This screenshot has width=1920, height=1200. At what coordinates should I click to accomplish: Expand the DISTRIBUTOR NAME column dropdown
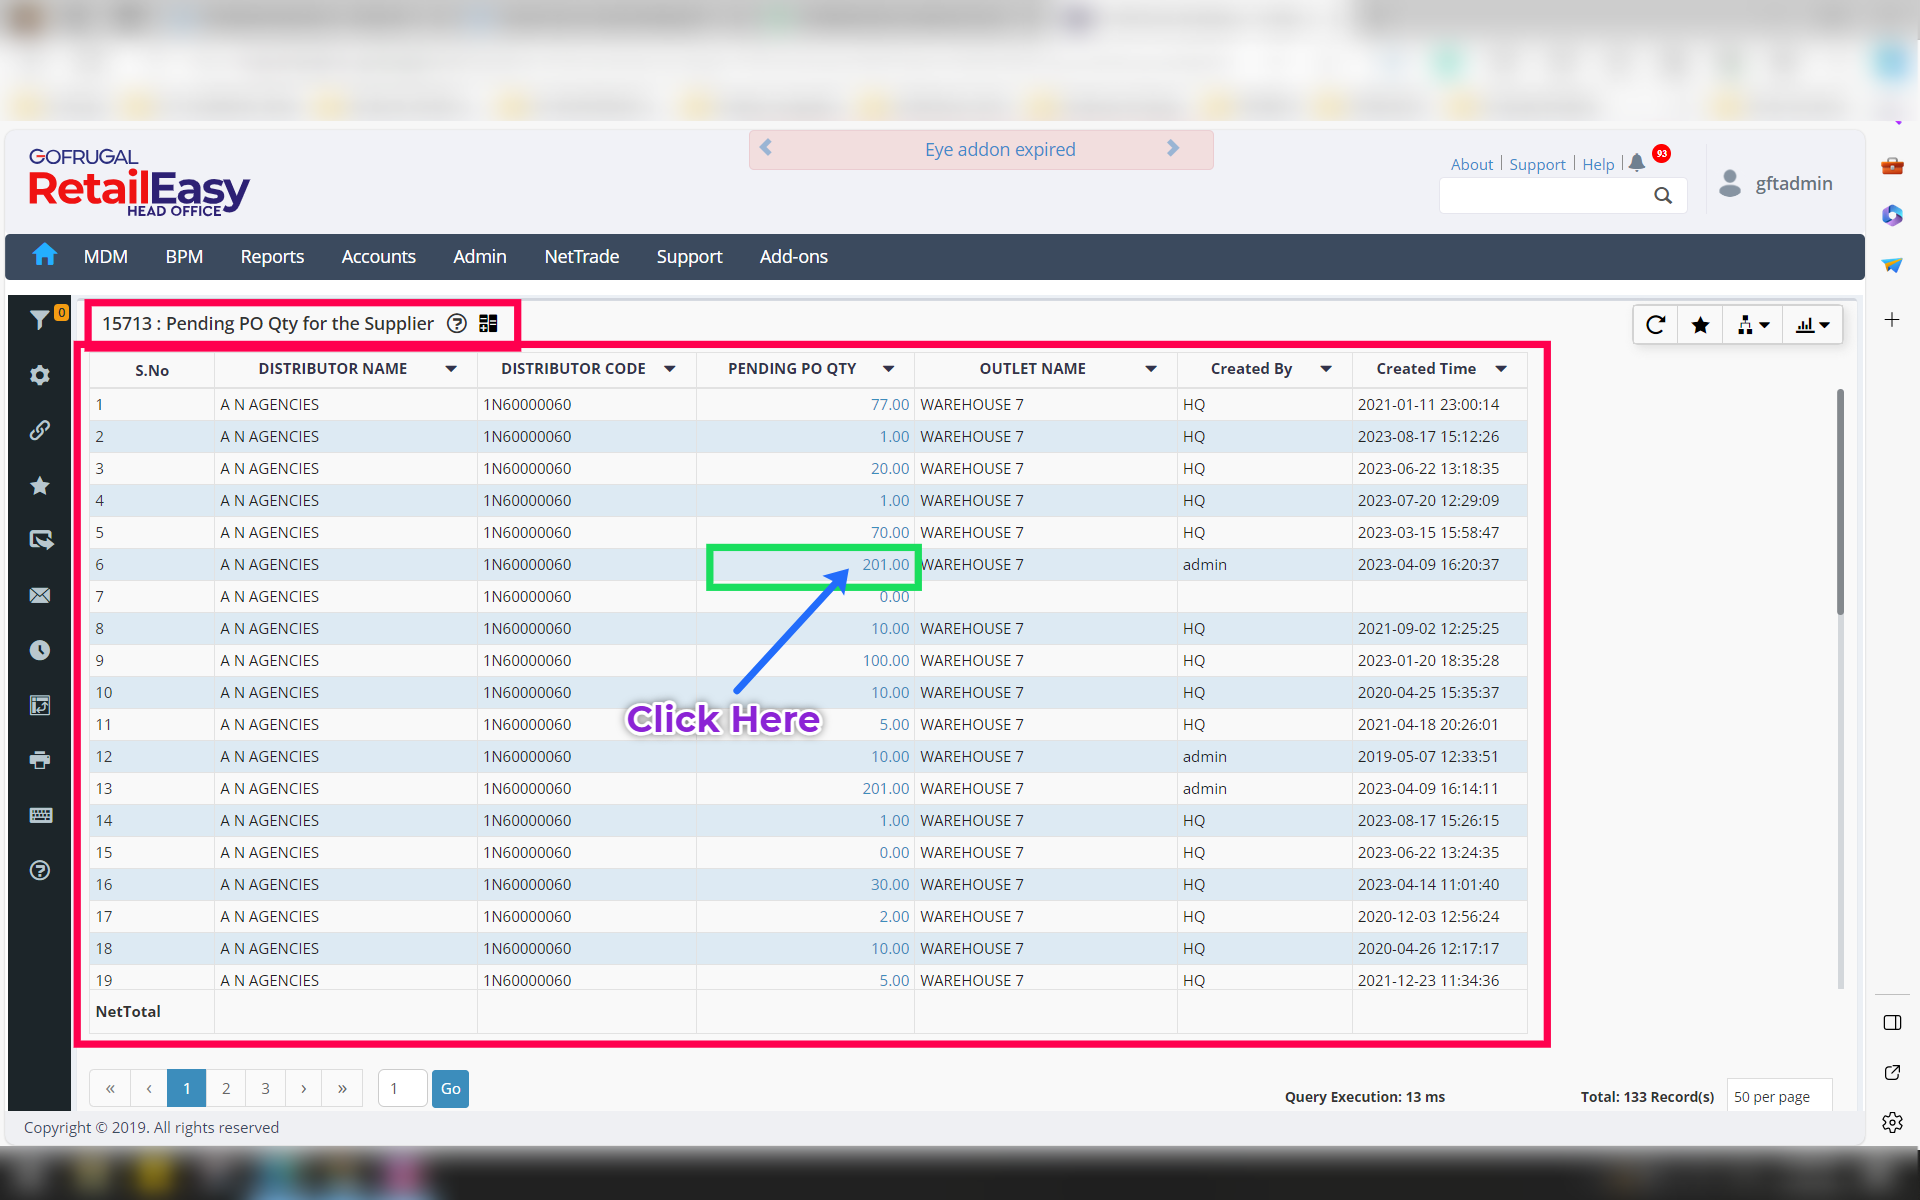point(451,369)
